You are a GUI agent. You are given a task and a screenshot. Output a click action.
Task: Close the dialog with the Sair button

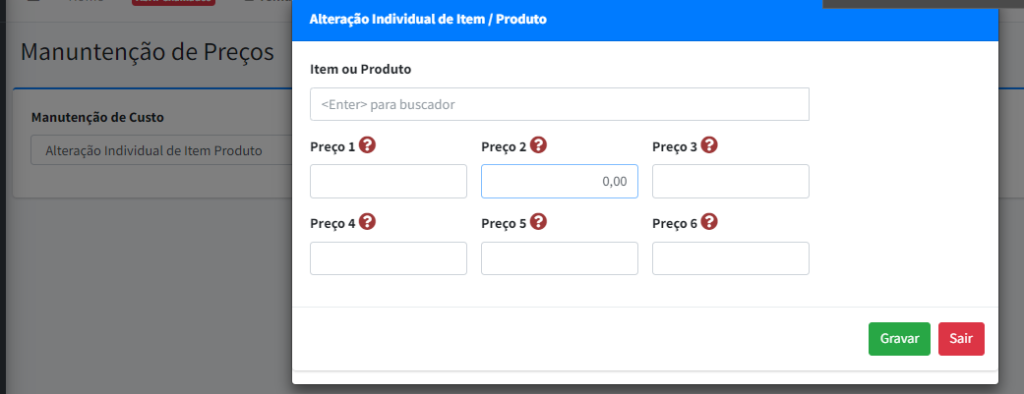961,339
